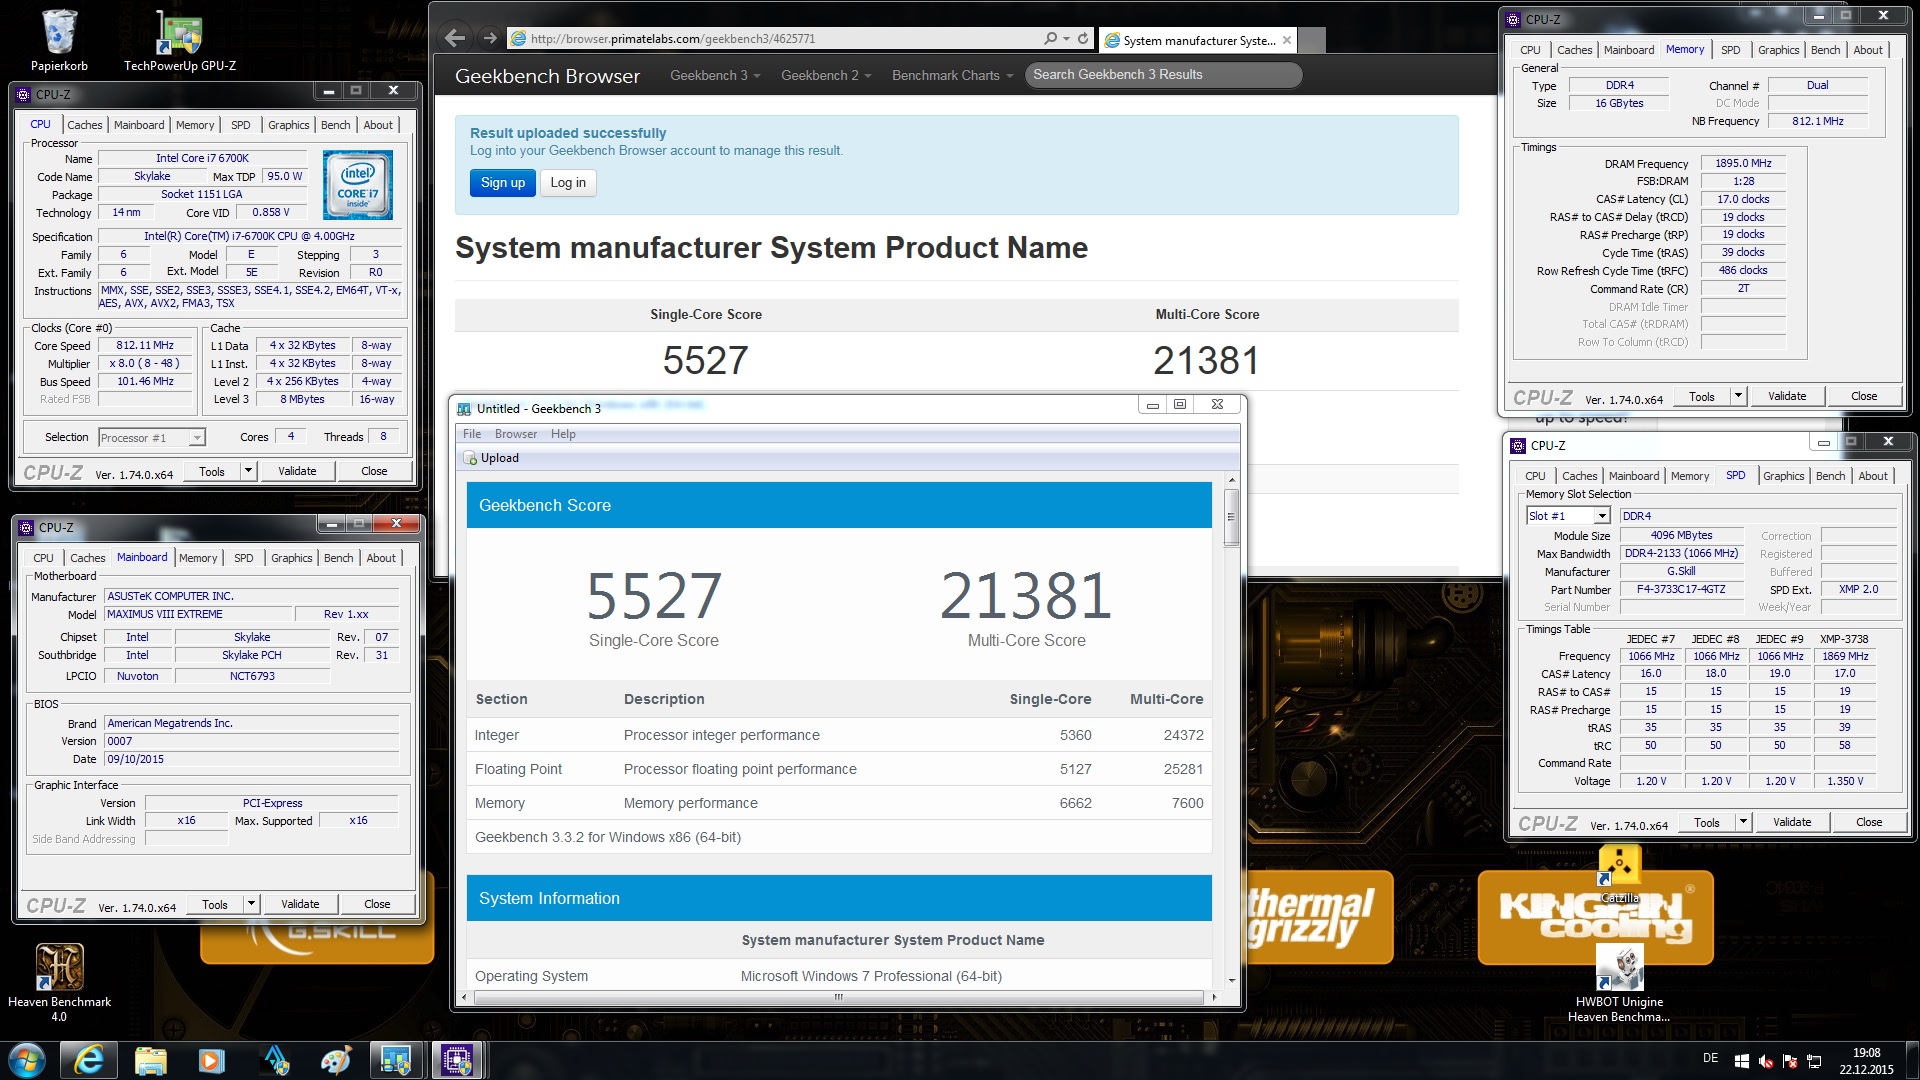Expand the Geekbench 3 nav dropdown
Image resolution: width=1920 pixels, height=1080 pixels.
[715, 75]
